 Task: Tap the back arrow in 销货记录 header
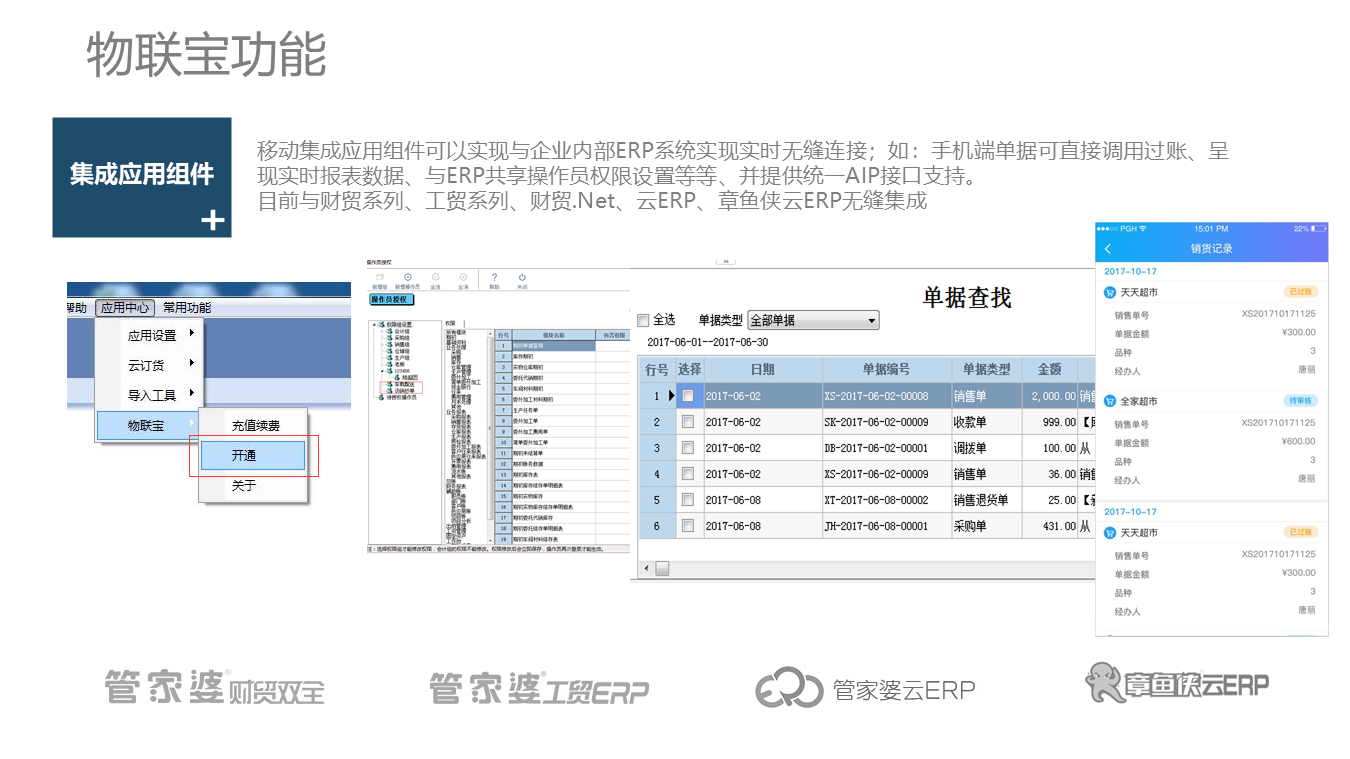tap(1108, 249)
